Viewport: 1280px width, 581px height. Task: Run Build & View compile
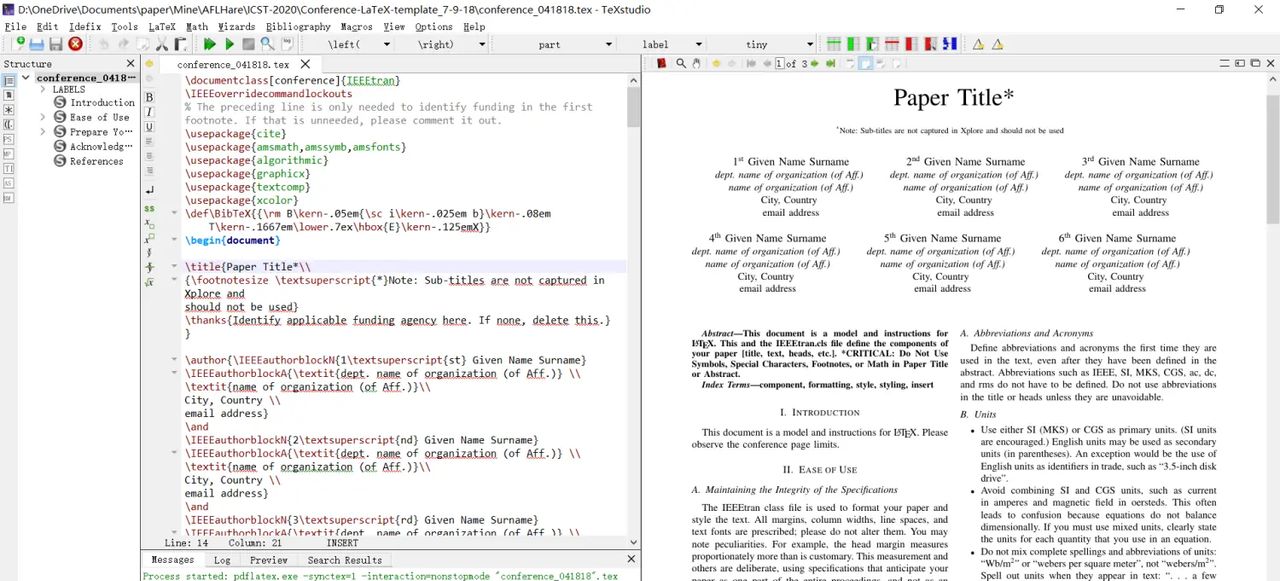click(211, 44)
